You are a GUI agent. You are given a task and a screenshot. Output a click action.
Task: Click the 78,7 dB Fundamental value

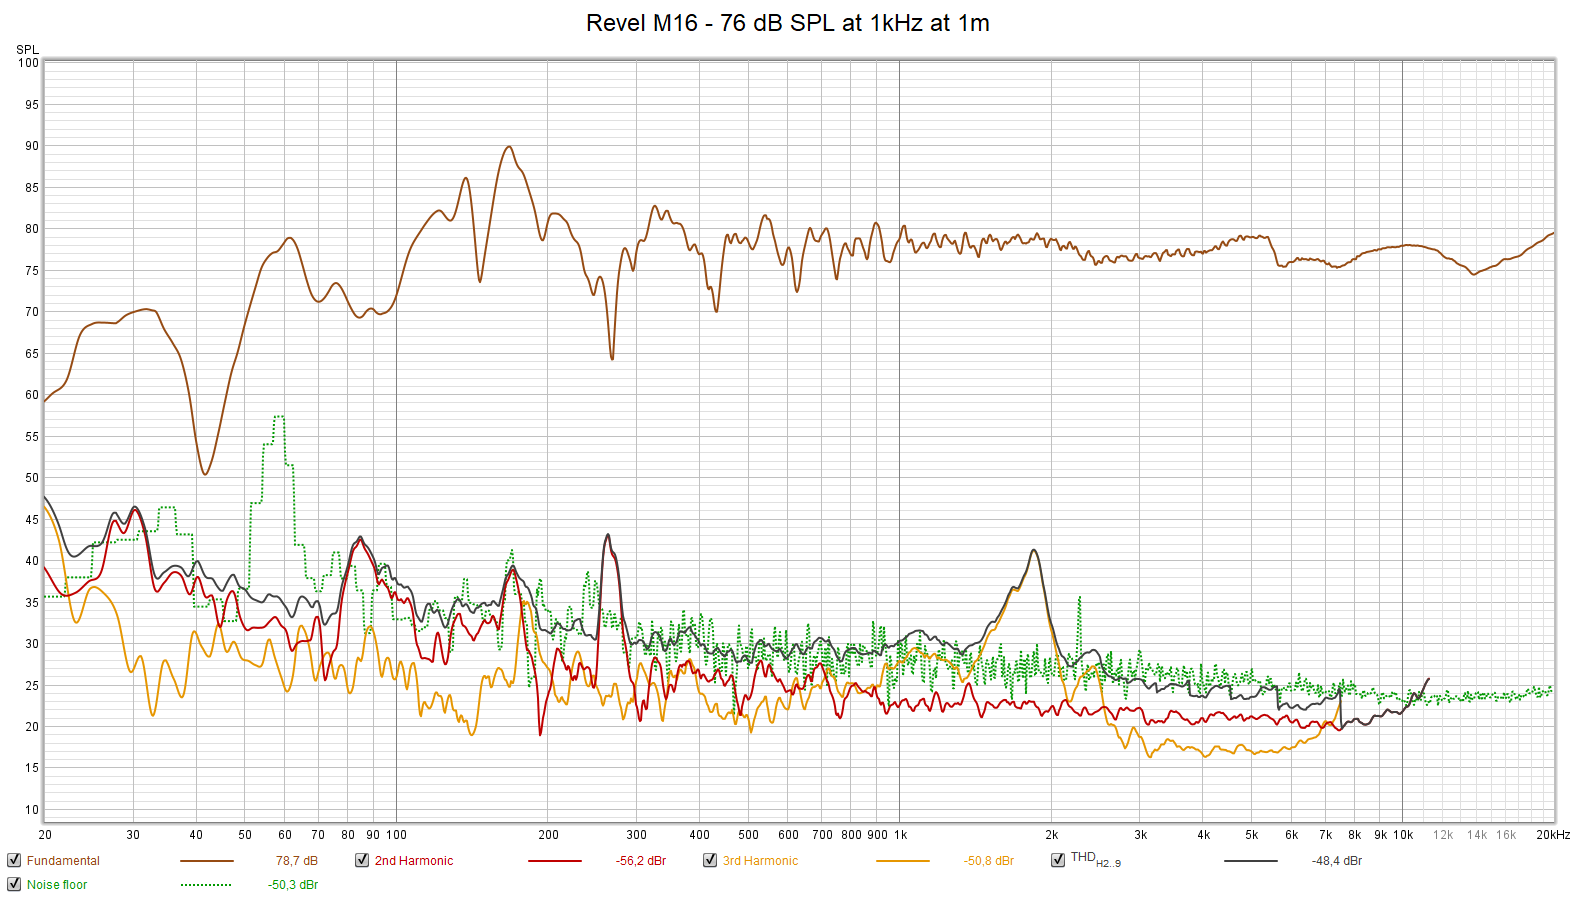[297, 861]
